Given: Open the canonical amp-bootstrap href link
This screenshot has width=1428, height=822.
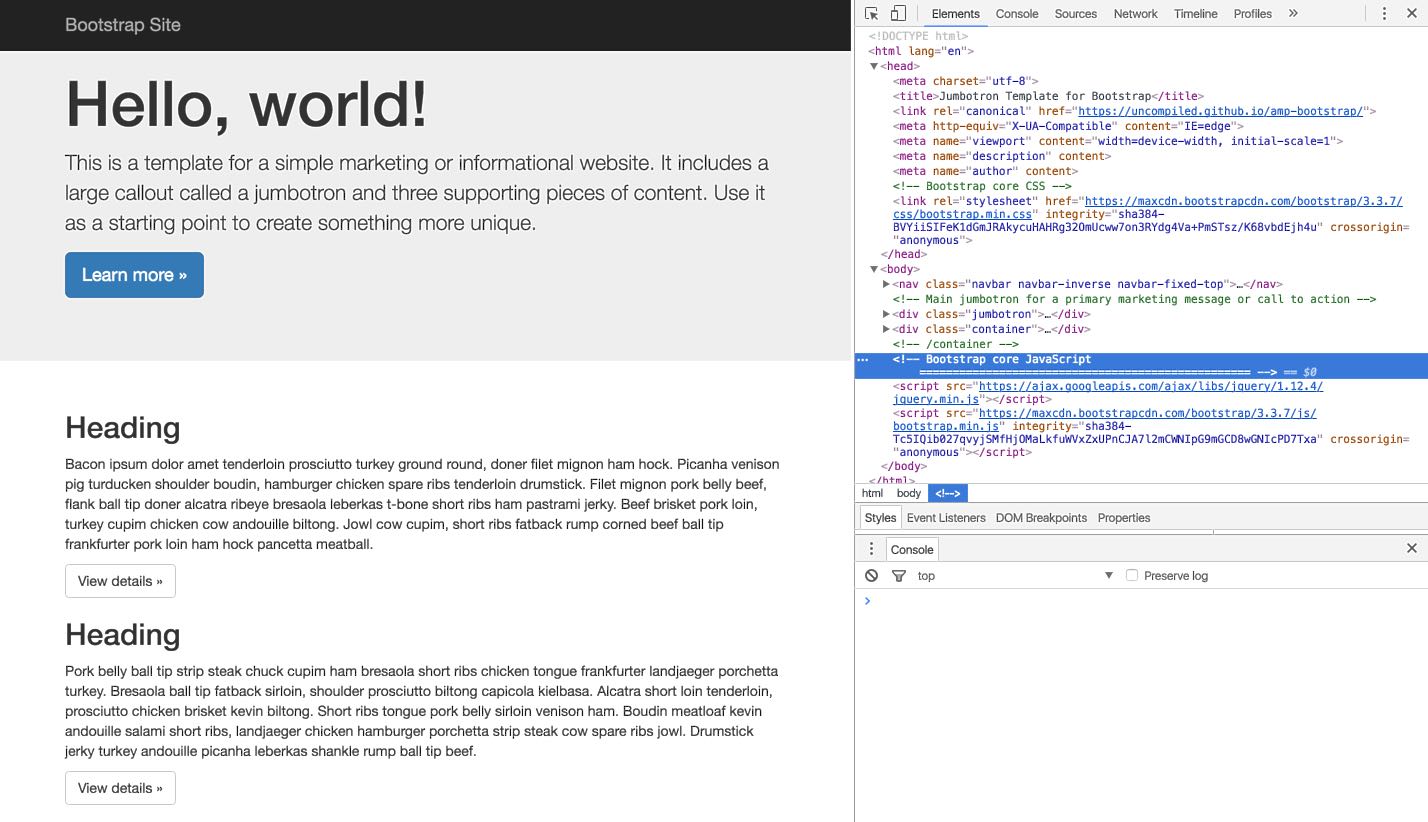Looking at the screenshot, I should pos(1220,111).
